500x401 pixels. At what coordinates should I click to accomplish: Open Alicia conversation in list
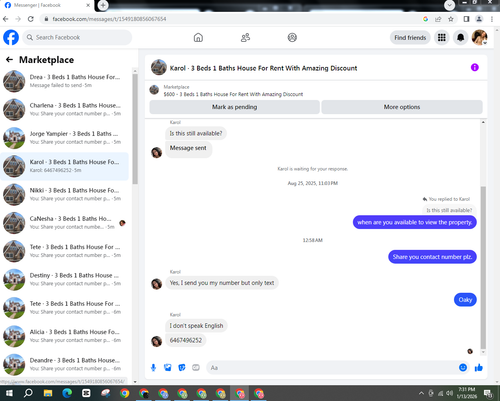64,336
